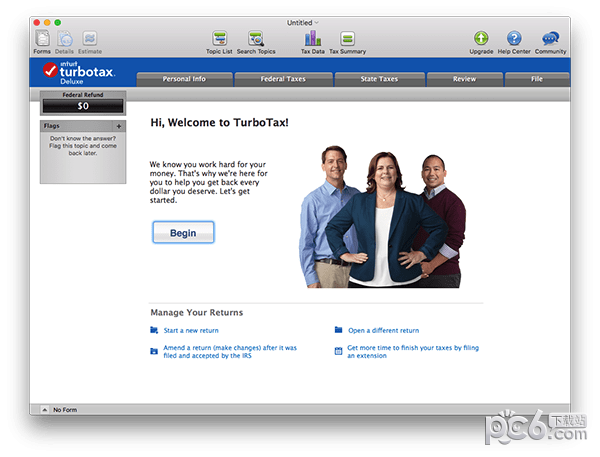The height and width of the screenshot is (457, 600).
Task: Expand the No Form panel arrow
Action: point(44,410)
